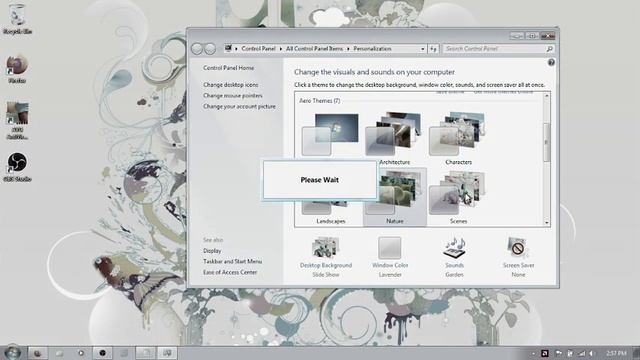This screenshot has width=640, height=360.
Task: Open the Display link under See also
Action: tap(212, 251)
